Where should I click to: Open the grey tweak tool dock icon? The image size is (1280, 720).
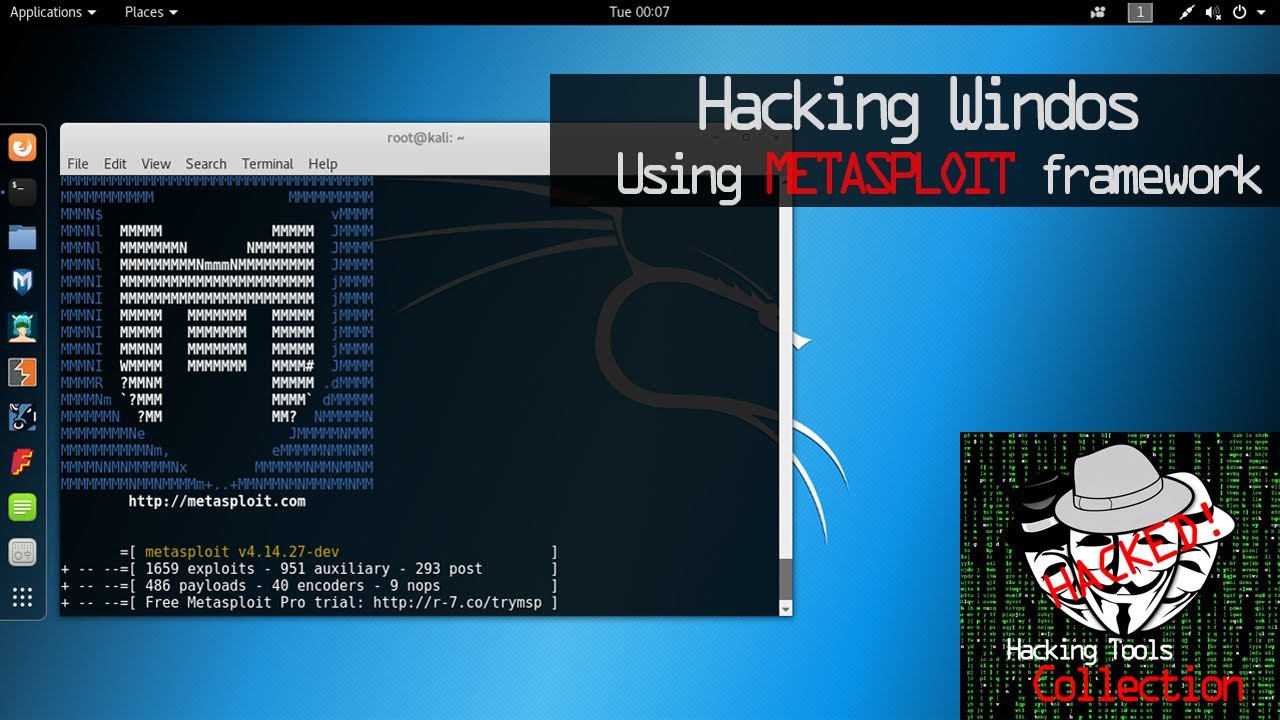(x=22, y=552)
